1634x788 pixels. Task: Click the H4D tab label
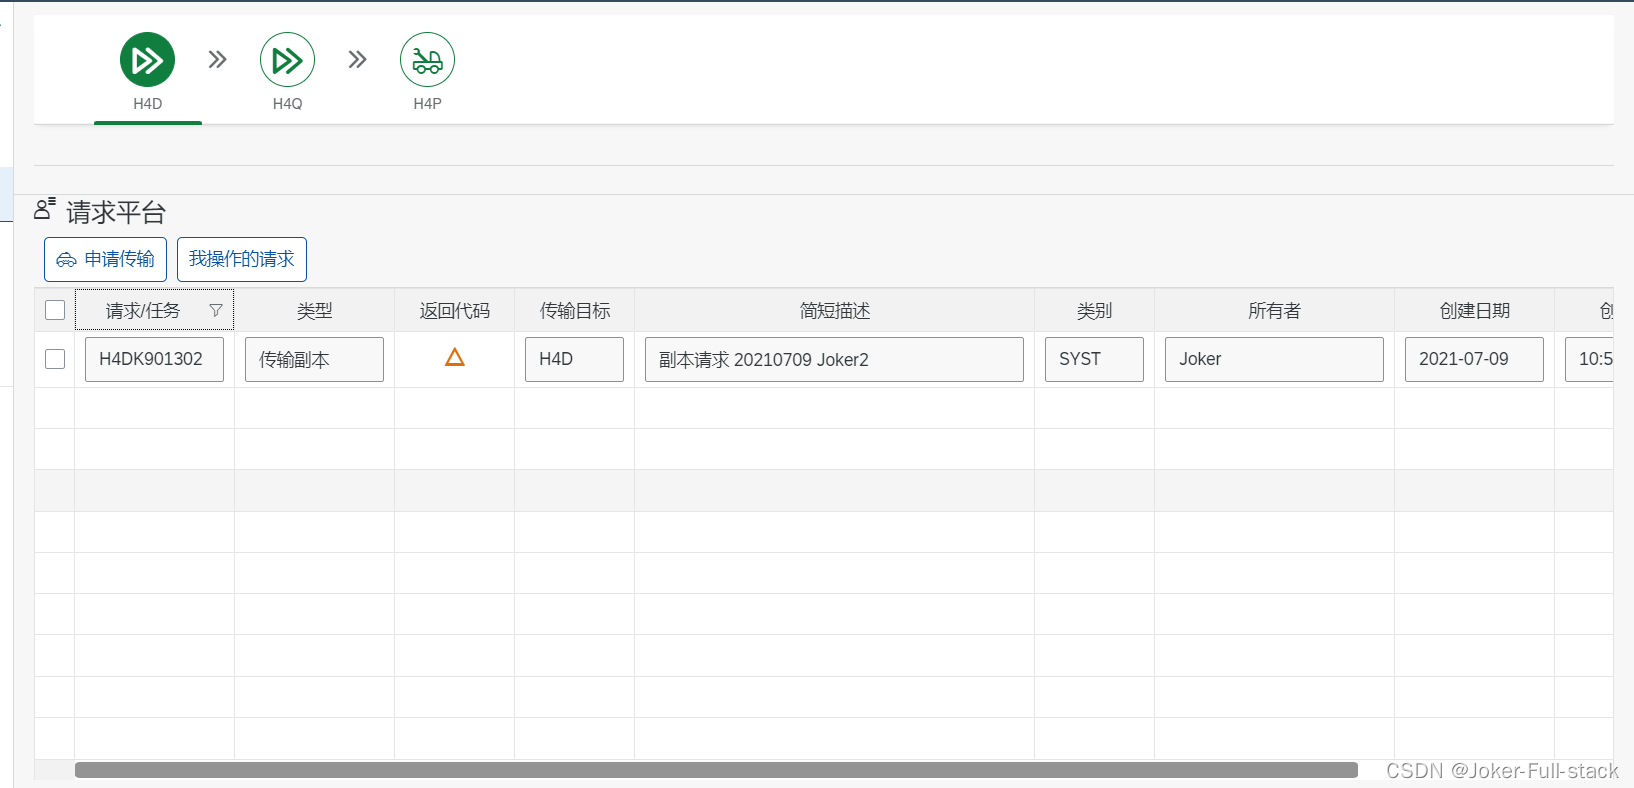pyautogui.click(x=147, y=104)
